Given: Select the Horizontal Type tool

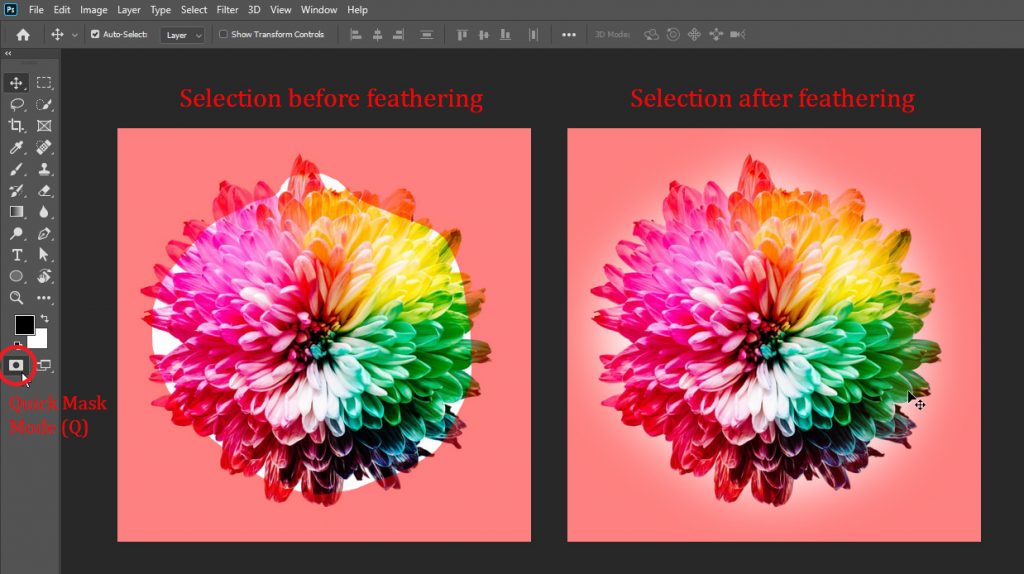Looking at the screenshot, I should (17, 255).
